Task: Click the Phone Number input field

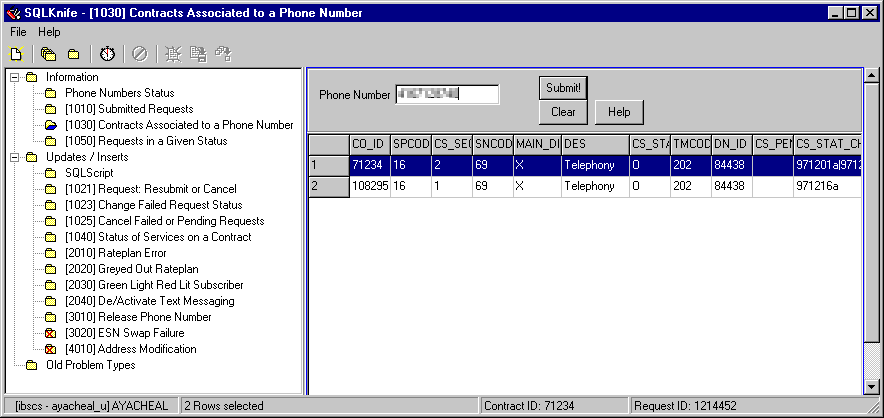Action: (446, 94)
